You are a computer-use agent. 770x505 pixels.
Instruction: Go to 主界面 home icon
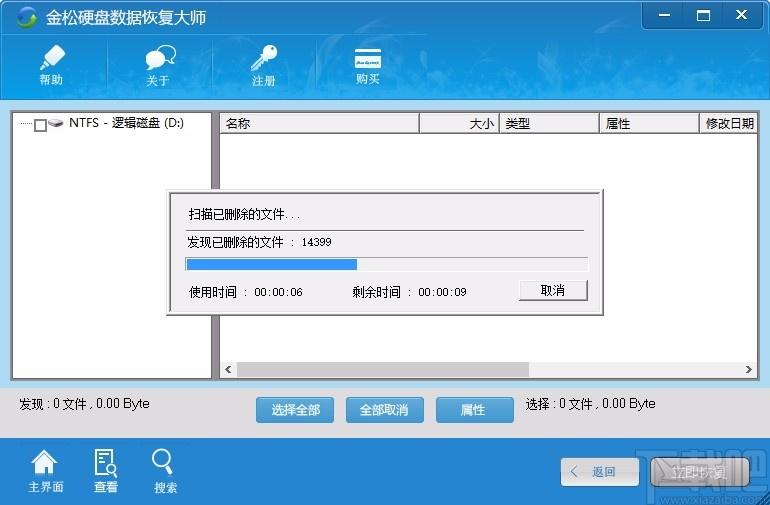pyautogui.click(x=45, y=471)
